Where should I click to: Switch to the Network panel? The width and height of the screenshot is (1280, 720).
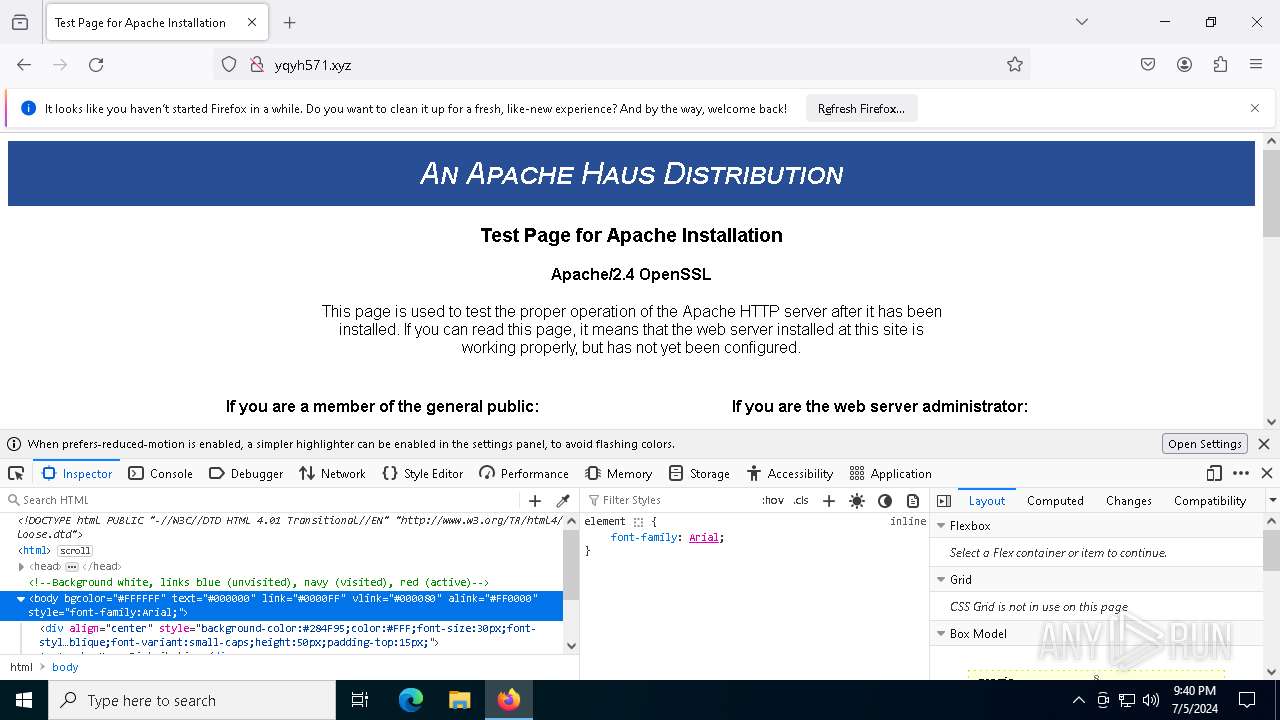point(332,473)
